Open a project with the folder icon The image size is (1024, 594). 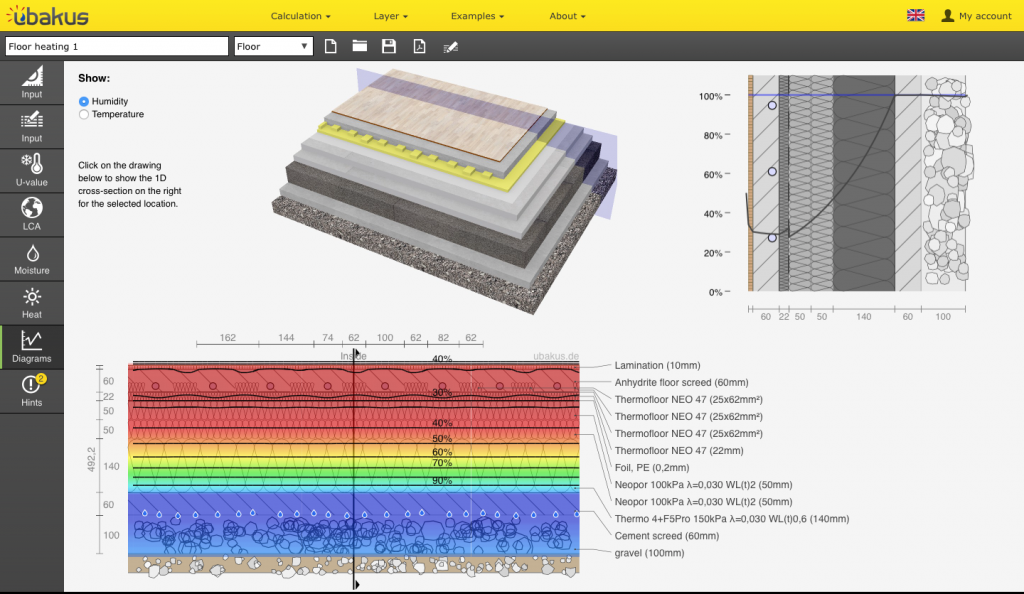click(360, 47)
